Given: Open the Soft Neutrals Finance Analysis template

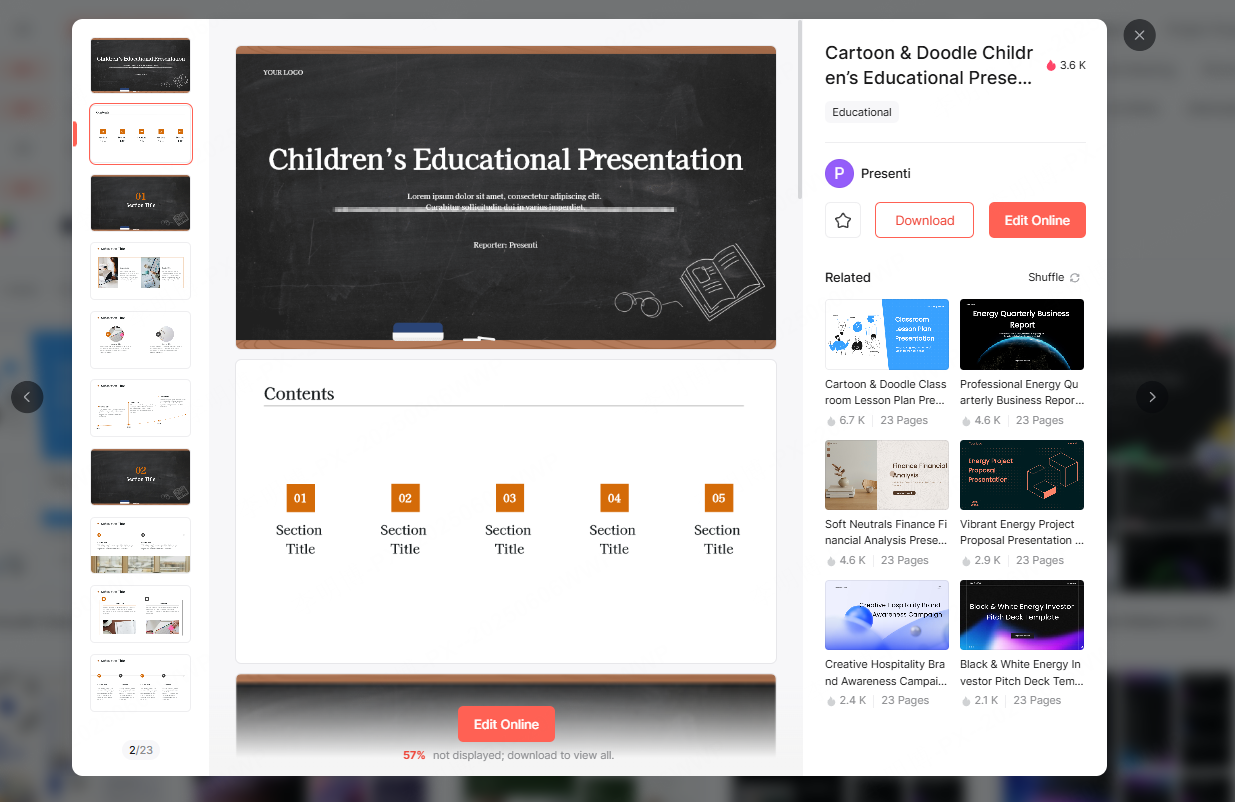Looking at the screenshot, I should click(886, 475).
